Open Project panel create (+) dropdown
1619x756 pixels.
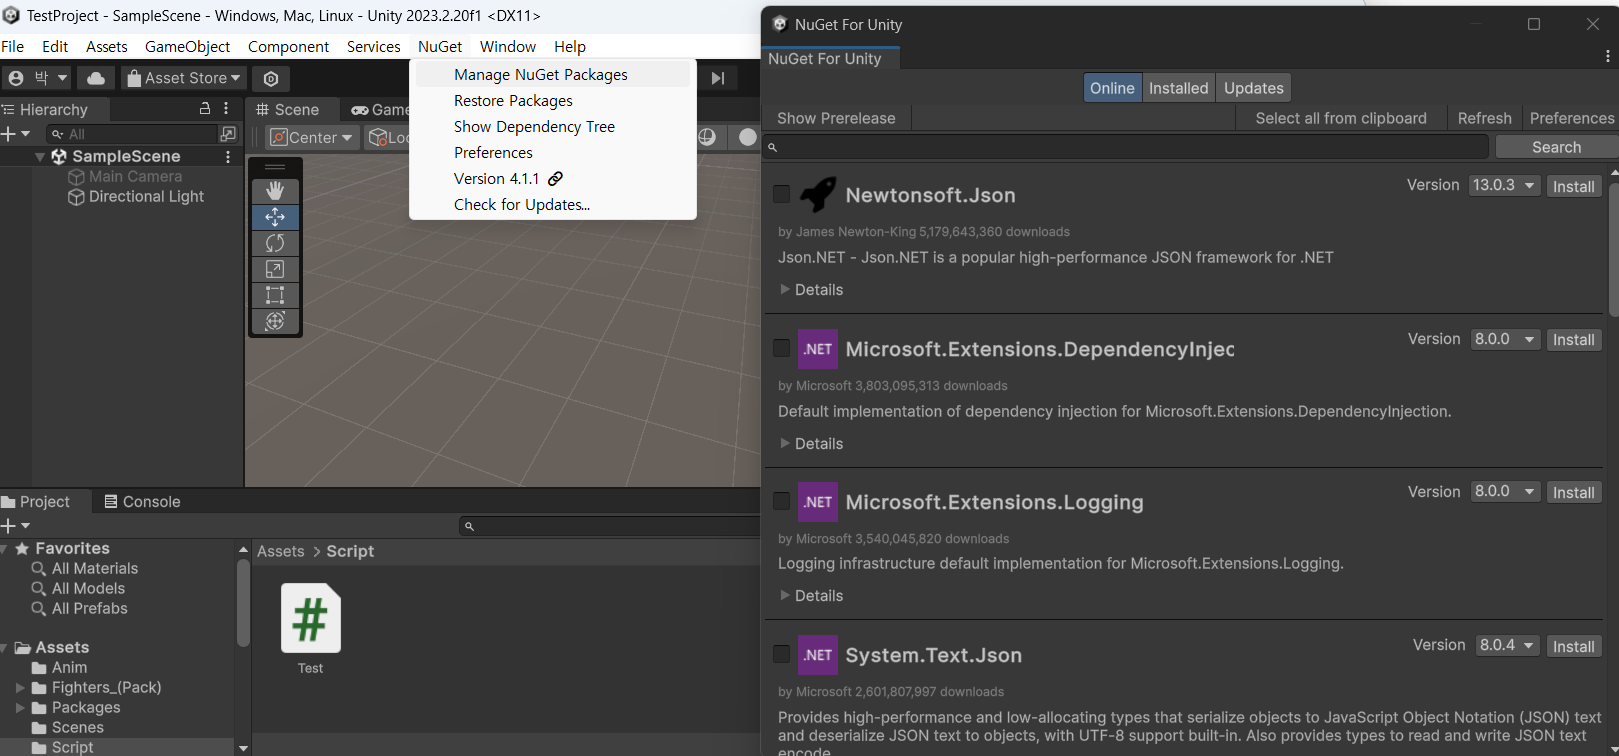pyautogui.click(x=16, y=526)
